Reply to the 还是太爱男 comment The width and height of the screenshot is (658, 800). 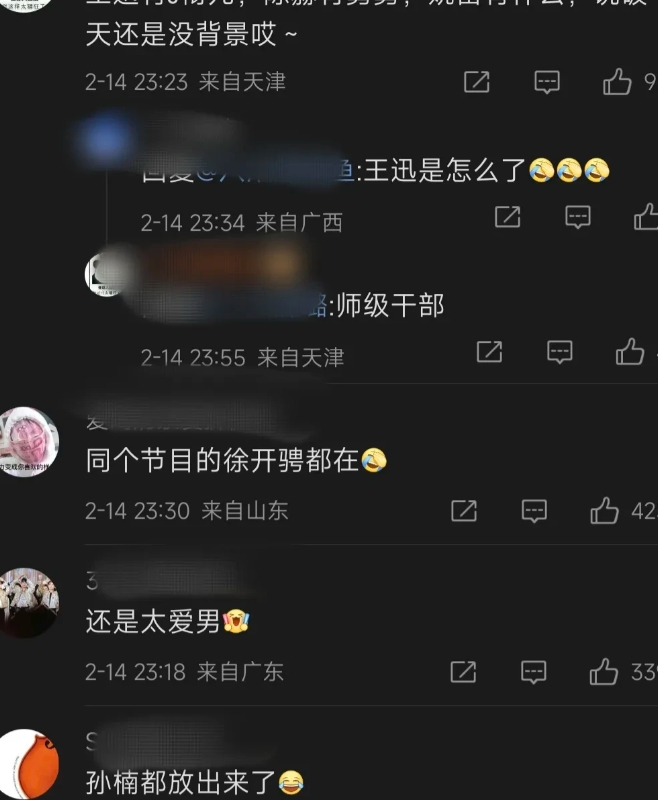(534, 672)
